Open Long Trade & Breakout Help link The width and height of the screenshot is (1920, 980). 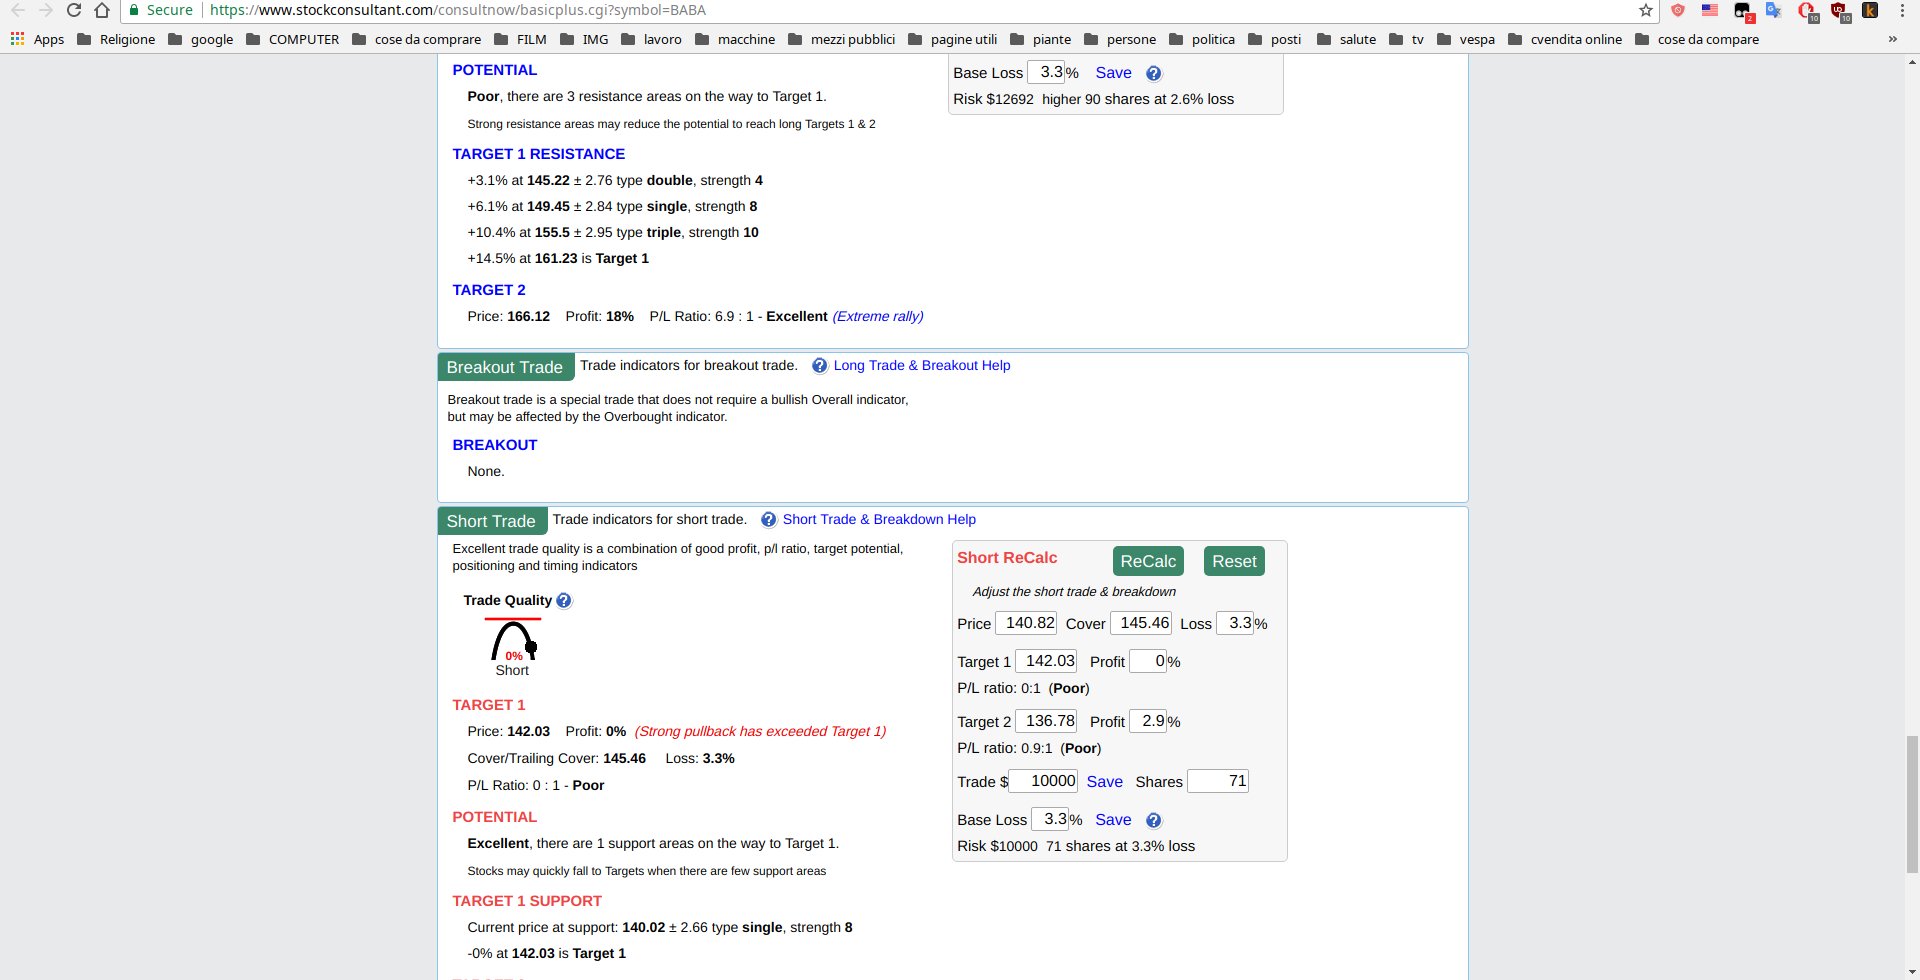[922, 365]
